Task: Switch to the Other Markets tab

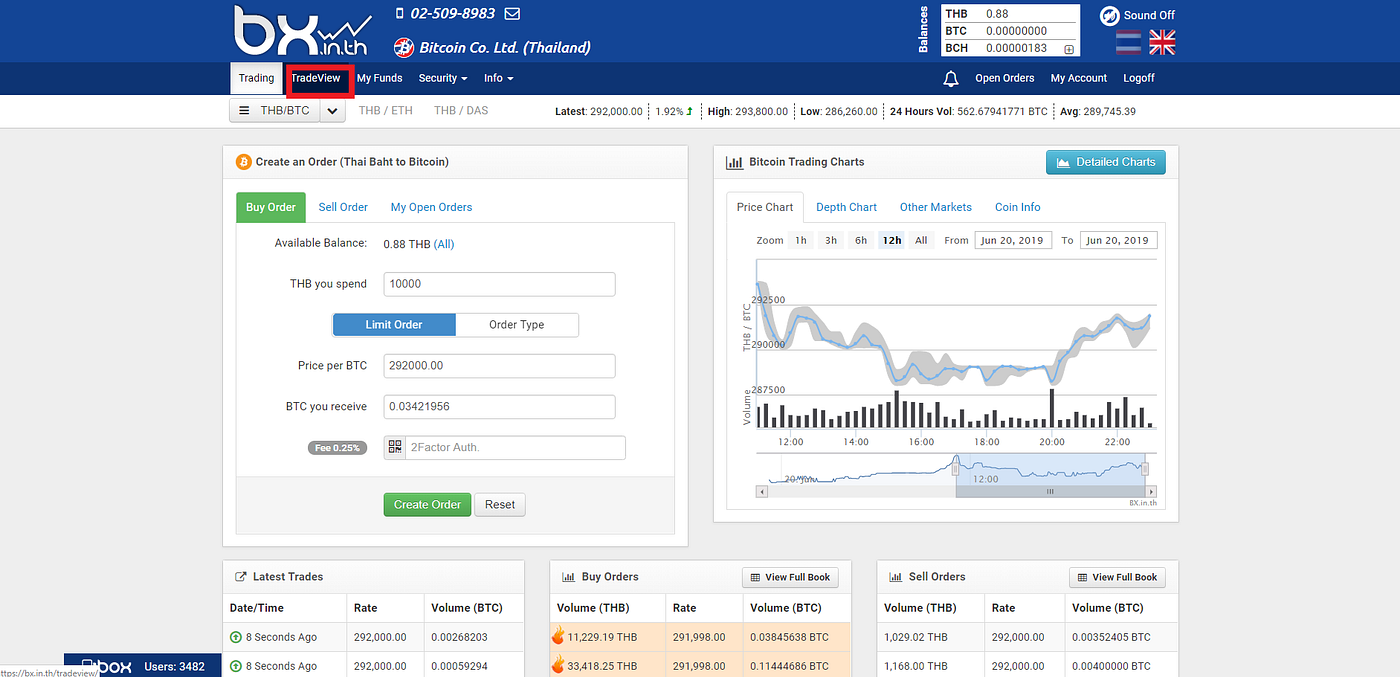Action: coord(935,207)
